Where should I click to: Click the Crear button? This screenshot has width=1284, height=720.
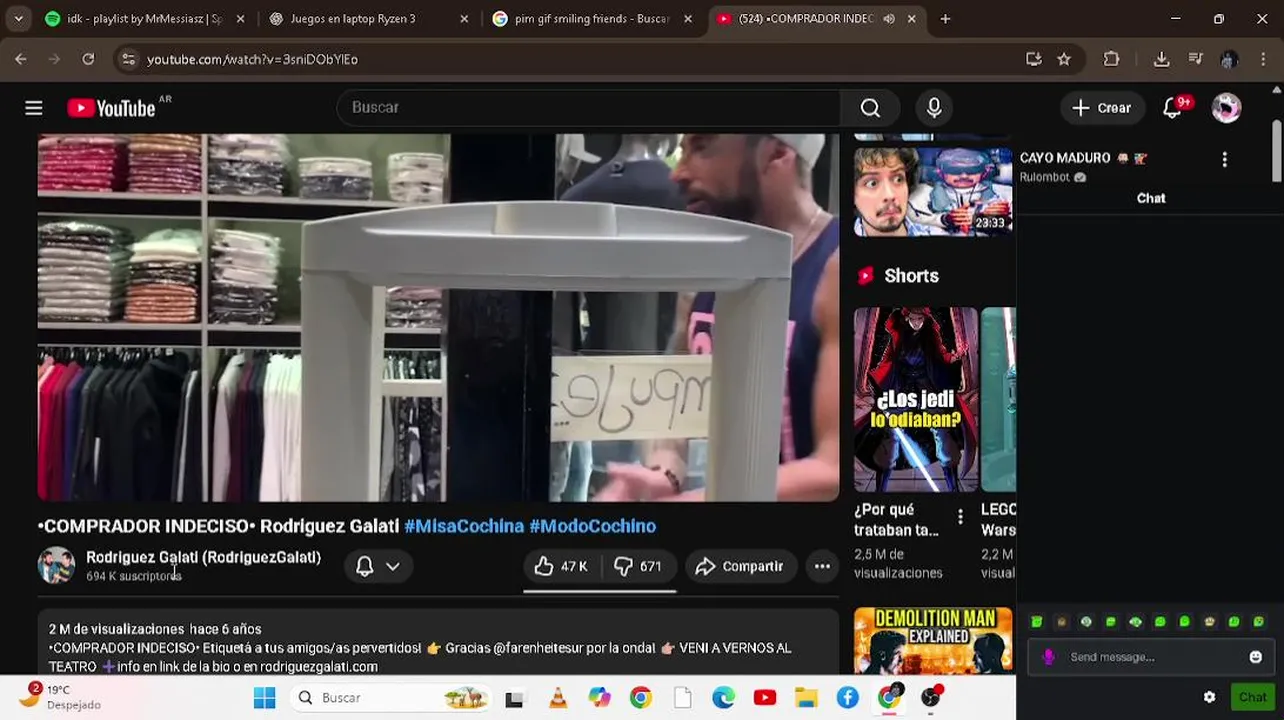click(1101, 108)
